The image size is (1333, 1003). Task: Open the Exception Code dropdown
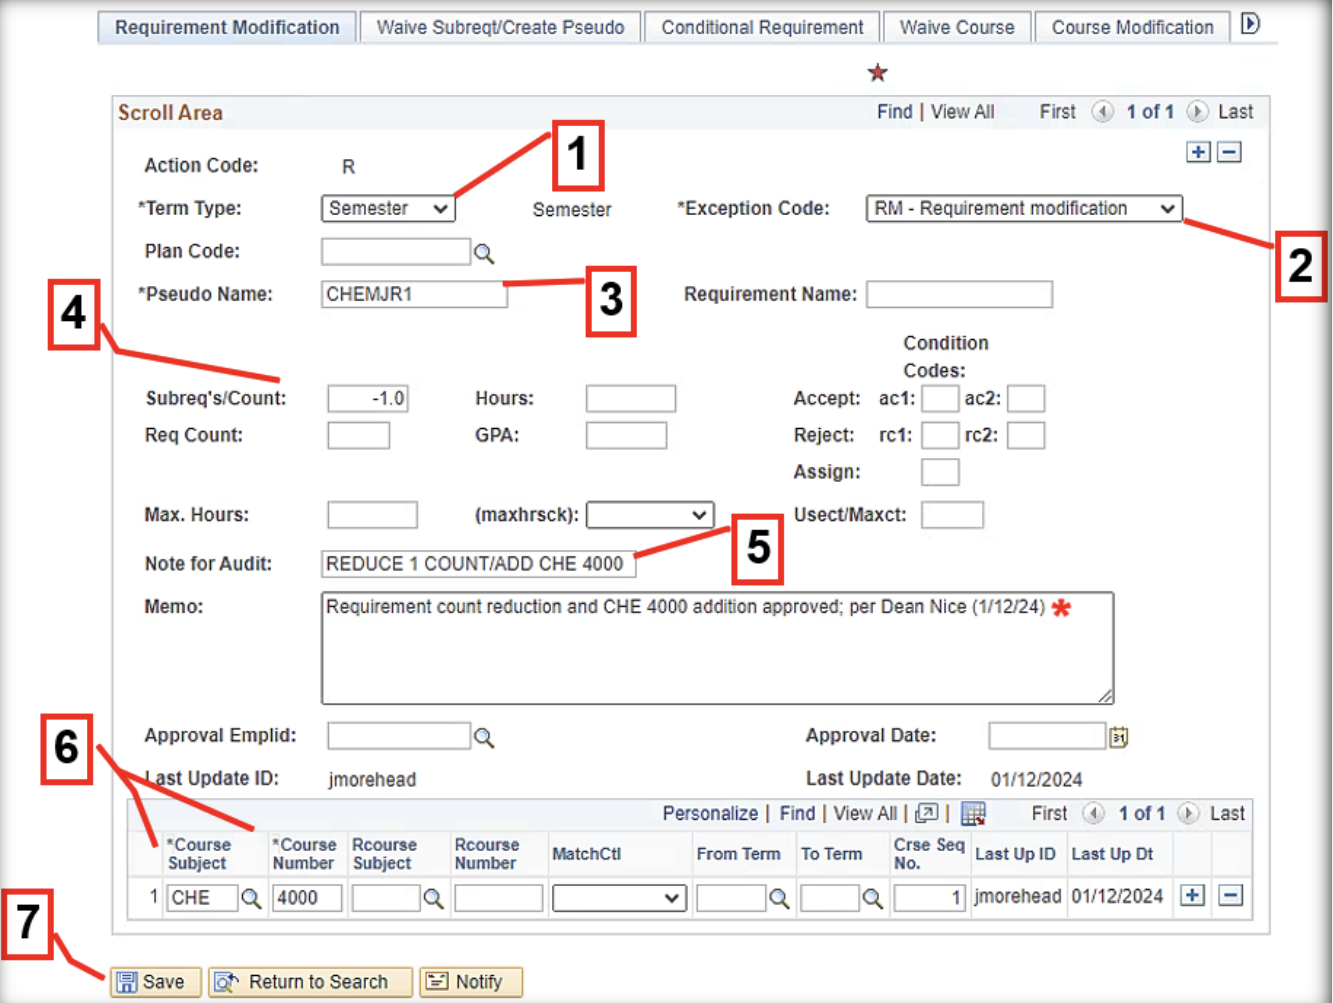pyautogui.click(x=1023, y=208)
